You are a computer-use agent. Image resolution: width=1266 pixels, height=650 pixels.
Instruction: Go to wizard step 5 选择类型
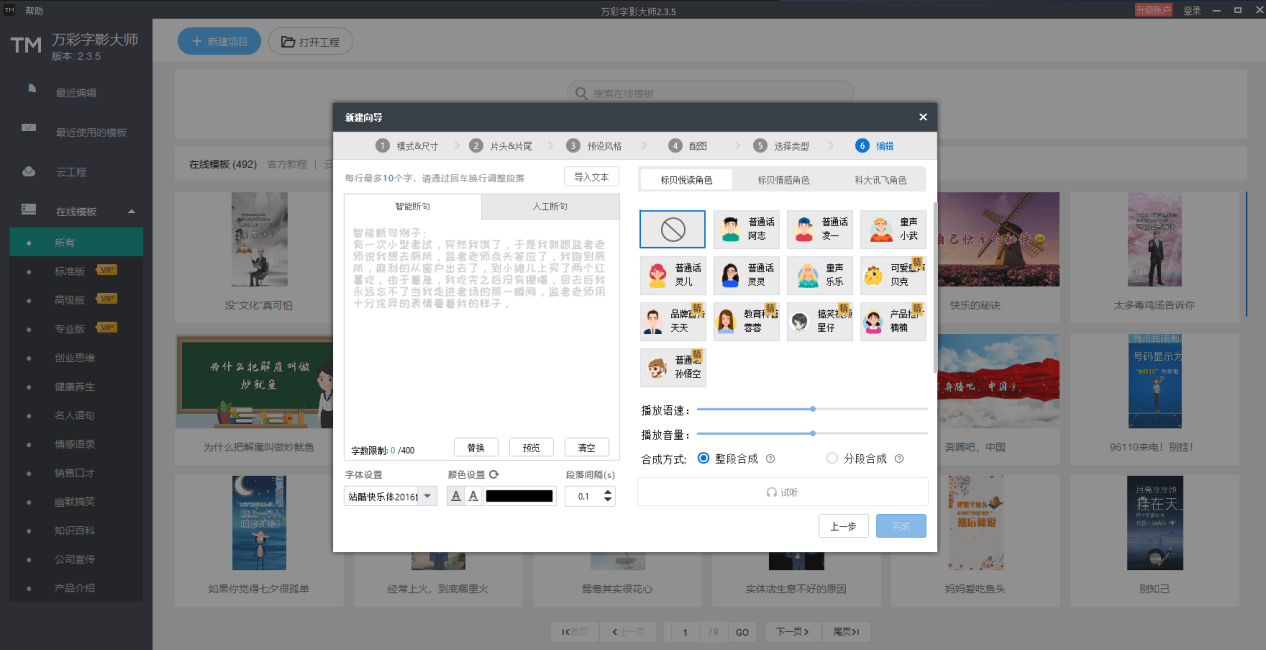tap(782, 145)
